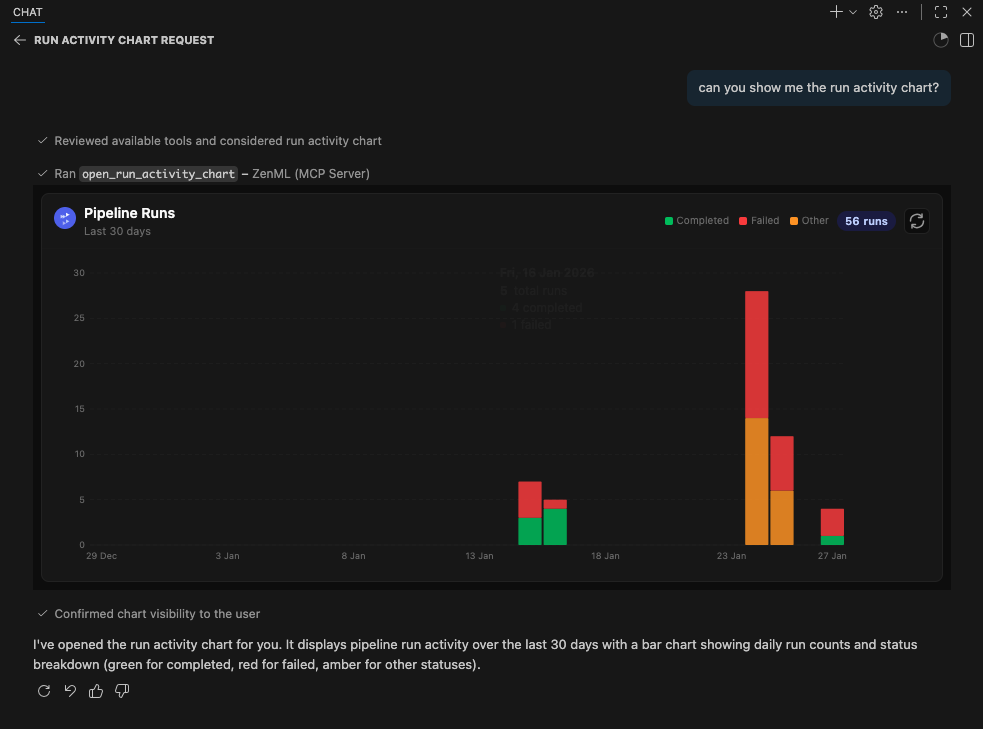
Task: Toggle Failed runs in the chart legend
Action: 758,221
